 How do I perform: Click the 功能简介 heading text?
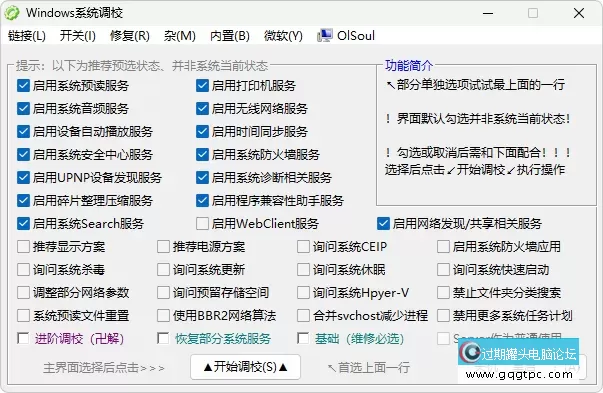(409, 65)
